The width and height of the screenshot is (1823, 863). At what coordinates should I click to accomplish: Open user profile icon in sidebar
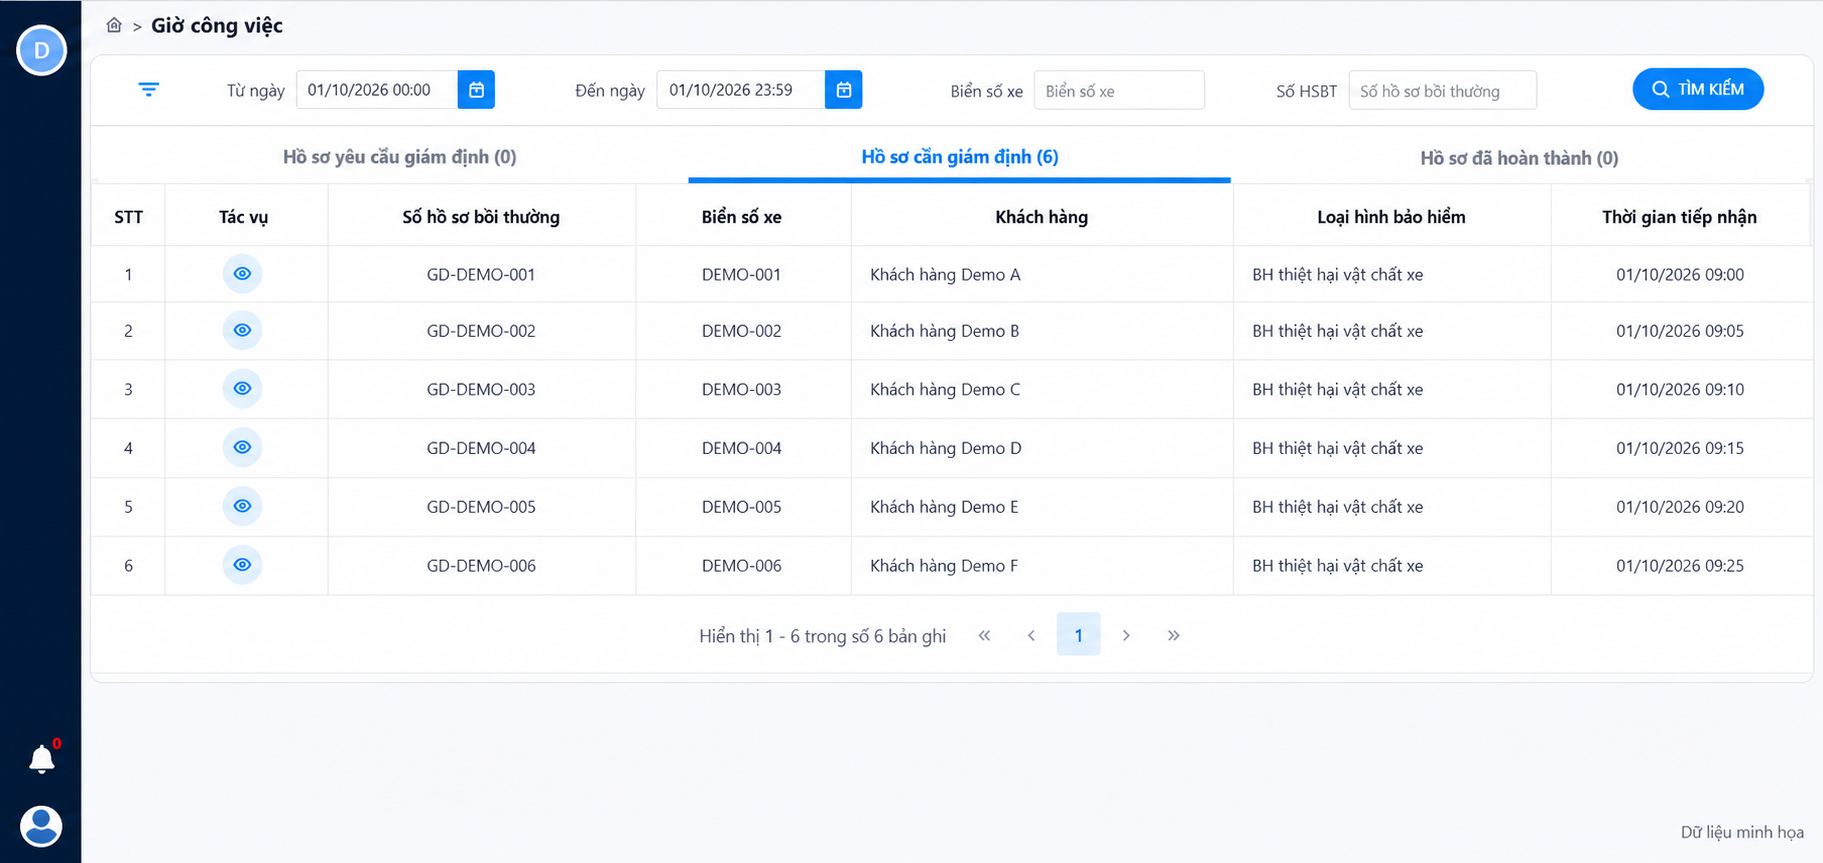click(41, 827)
